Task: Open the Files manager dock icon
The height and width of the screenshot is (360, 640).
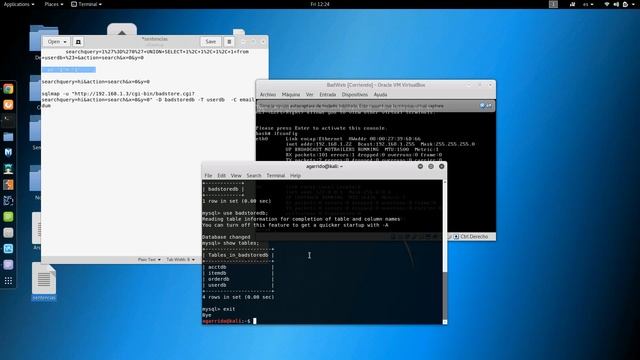Action: 8,137
